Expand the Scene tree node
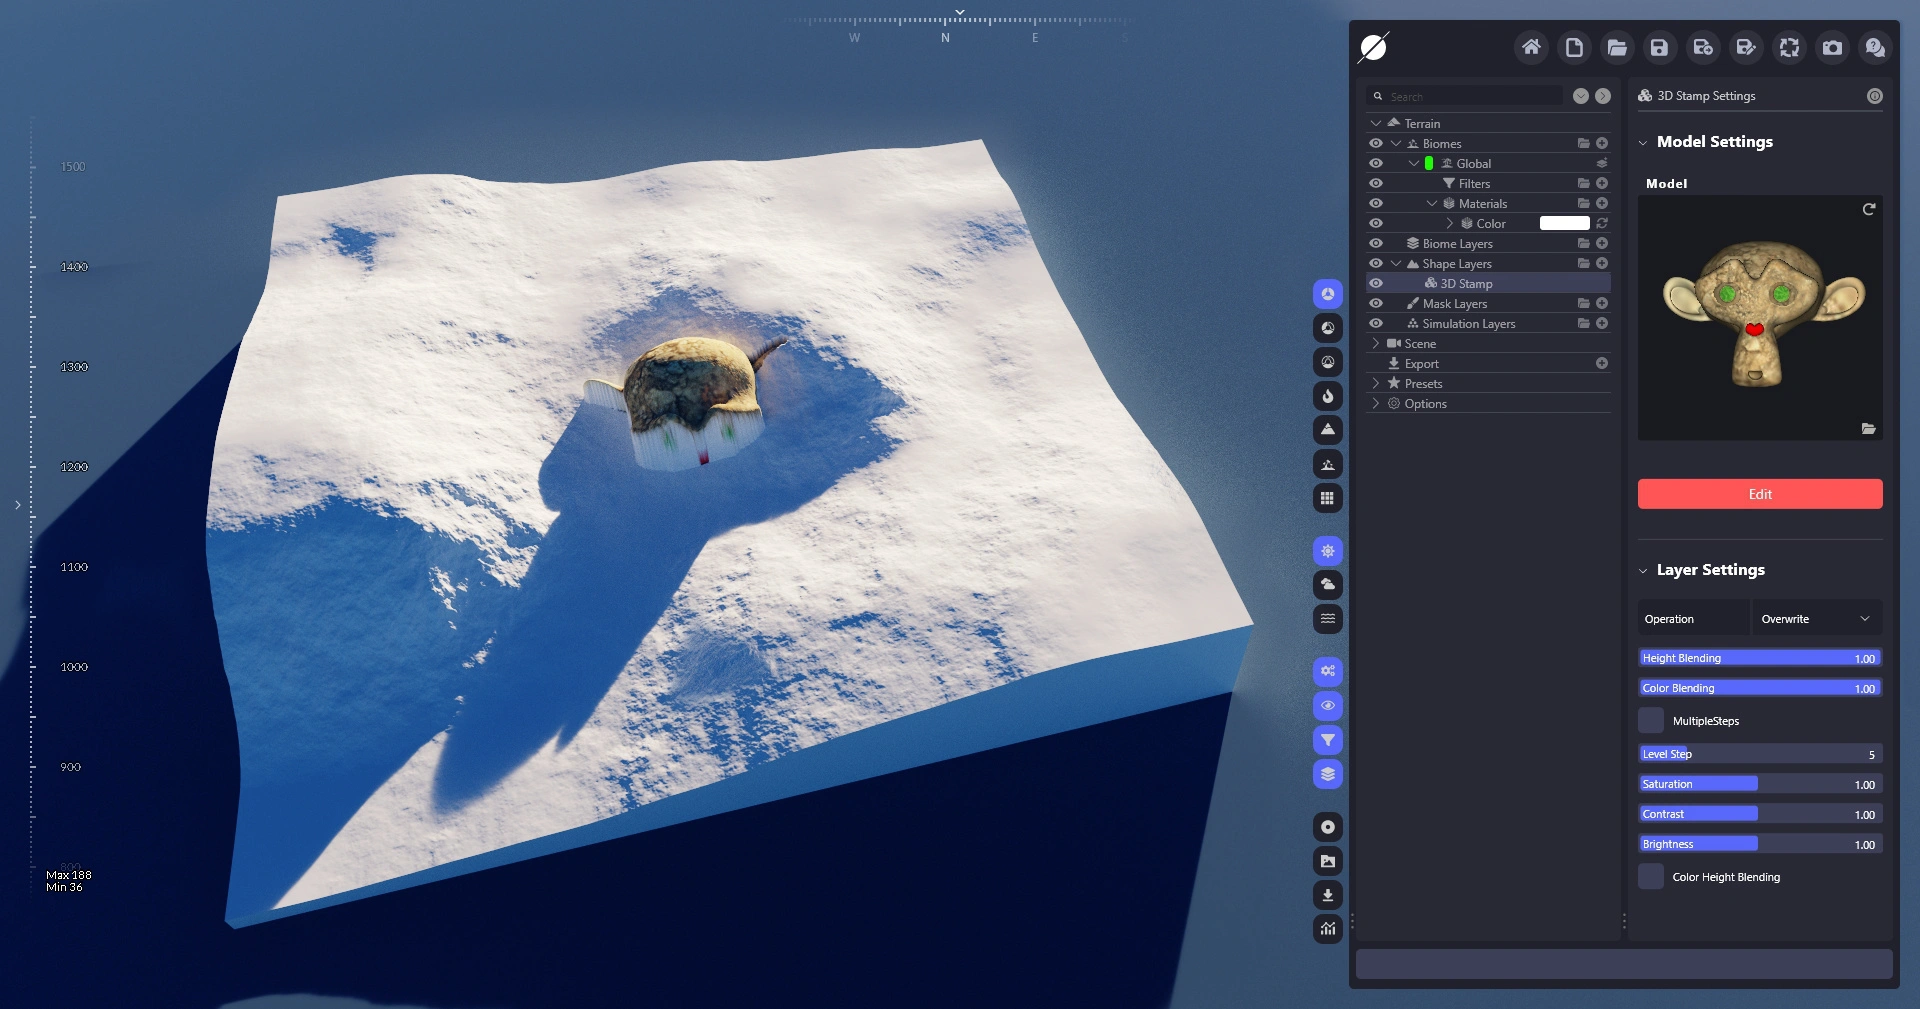This screenshot has width=1920, height=1009. tap(1376, 344)
